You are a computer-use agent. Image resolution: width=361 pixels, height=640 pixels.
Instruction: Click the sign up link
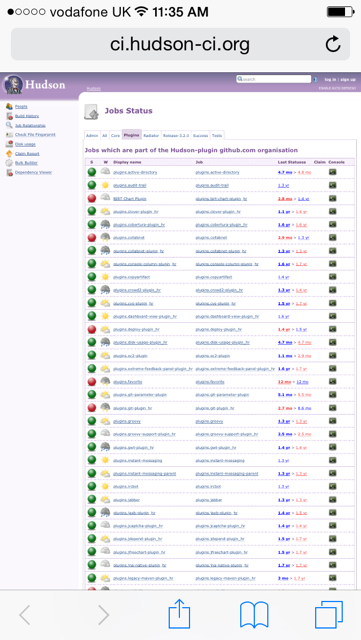pos(348,80)
